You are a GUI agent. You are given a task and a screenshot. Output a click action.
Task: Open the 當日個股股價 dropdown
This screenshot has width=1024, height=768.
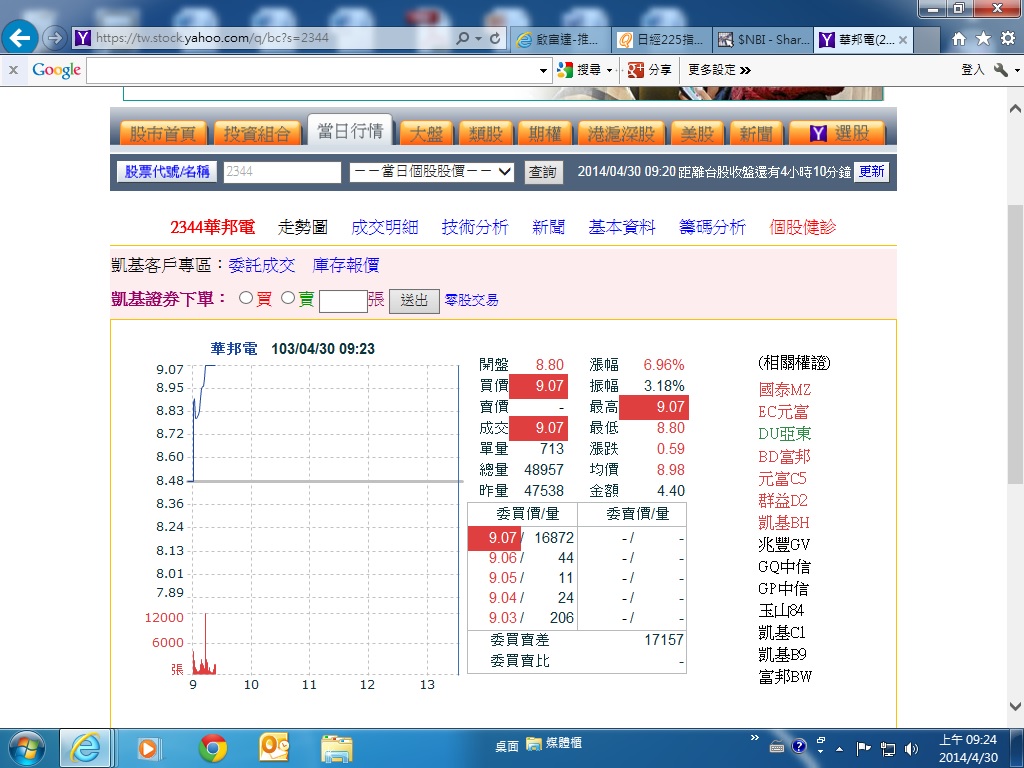tap(432, 172)
